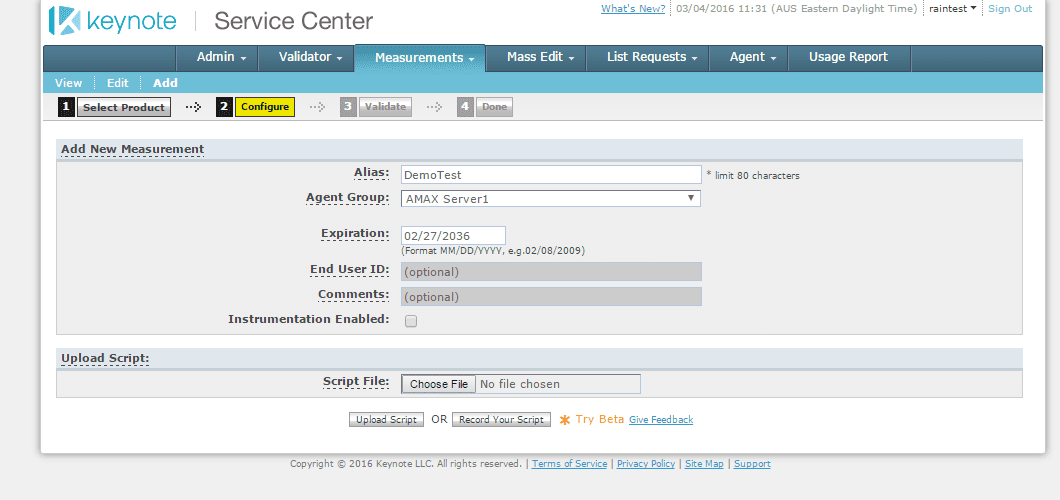The image size is (1060, 500).
Task: Open the Admin menu
Action: click(x=221, y=57)
